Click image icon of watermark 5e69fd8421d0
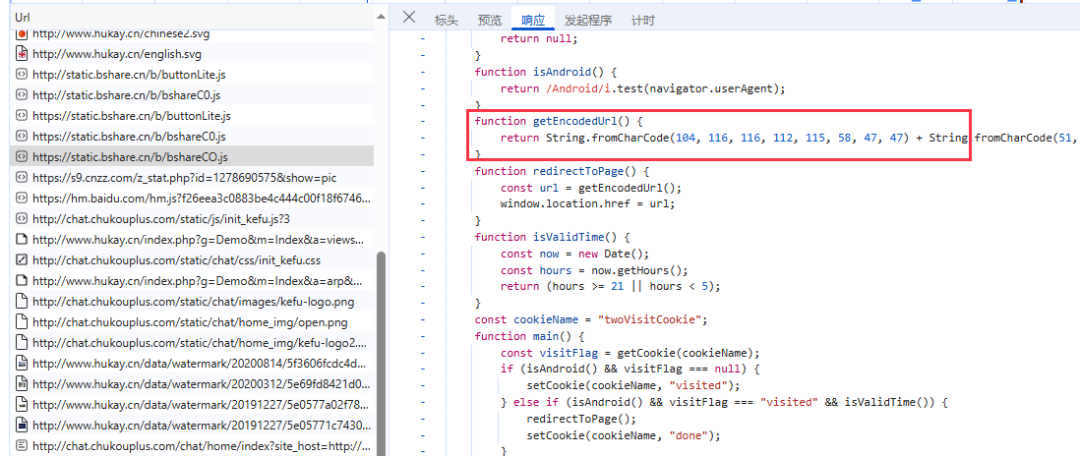Screen dimensions: 1080x456 21,383
